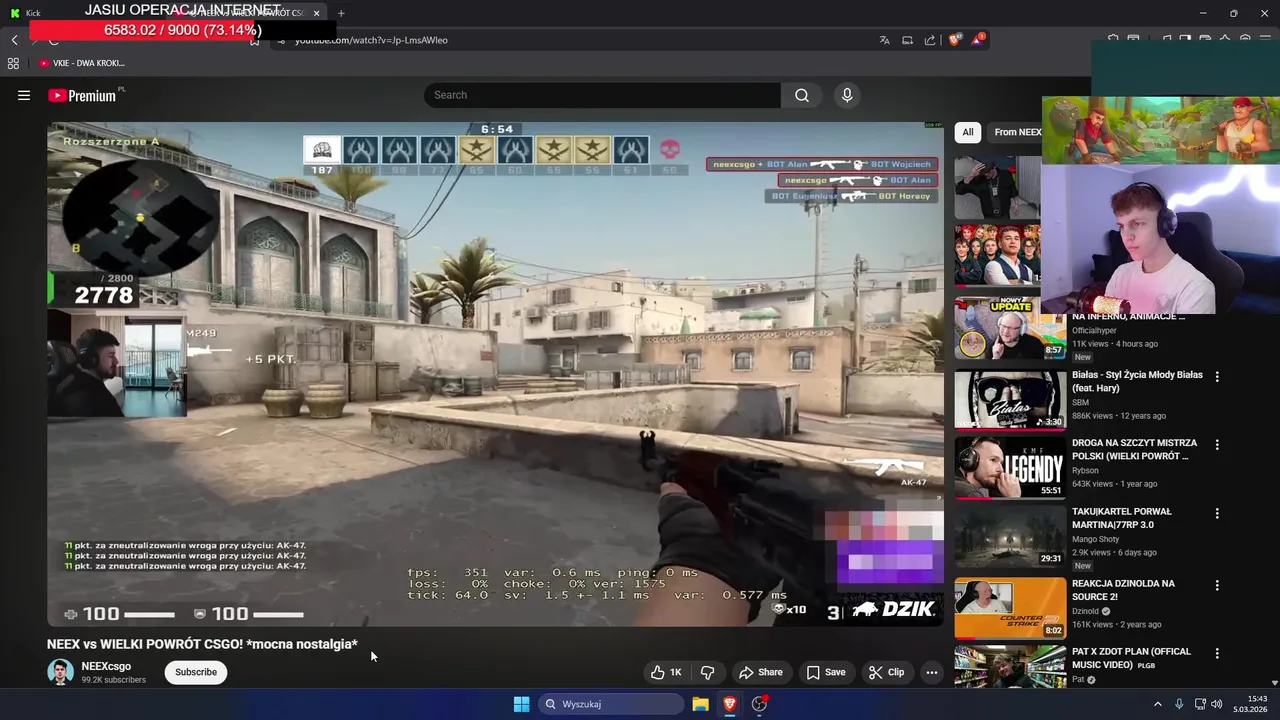Select the 'From NEEX' filter chip
The image size is (1280, 720).
click(x=1017, y=132)
